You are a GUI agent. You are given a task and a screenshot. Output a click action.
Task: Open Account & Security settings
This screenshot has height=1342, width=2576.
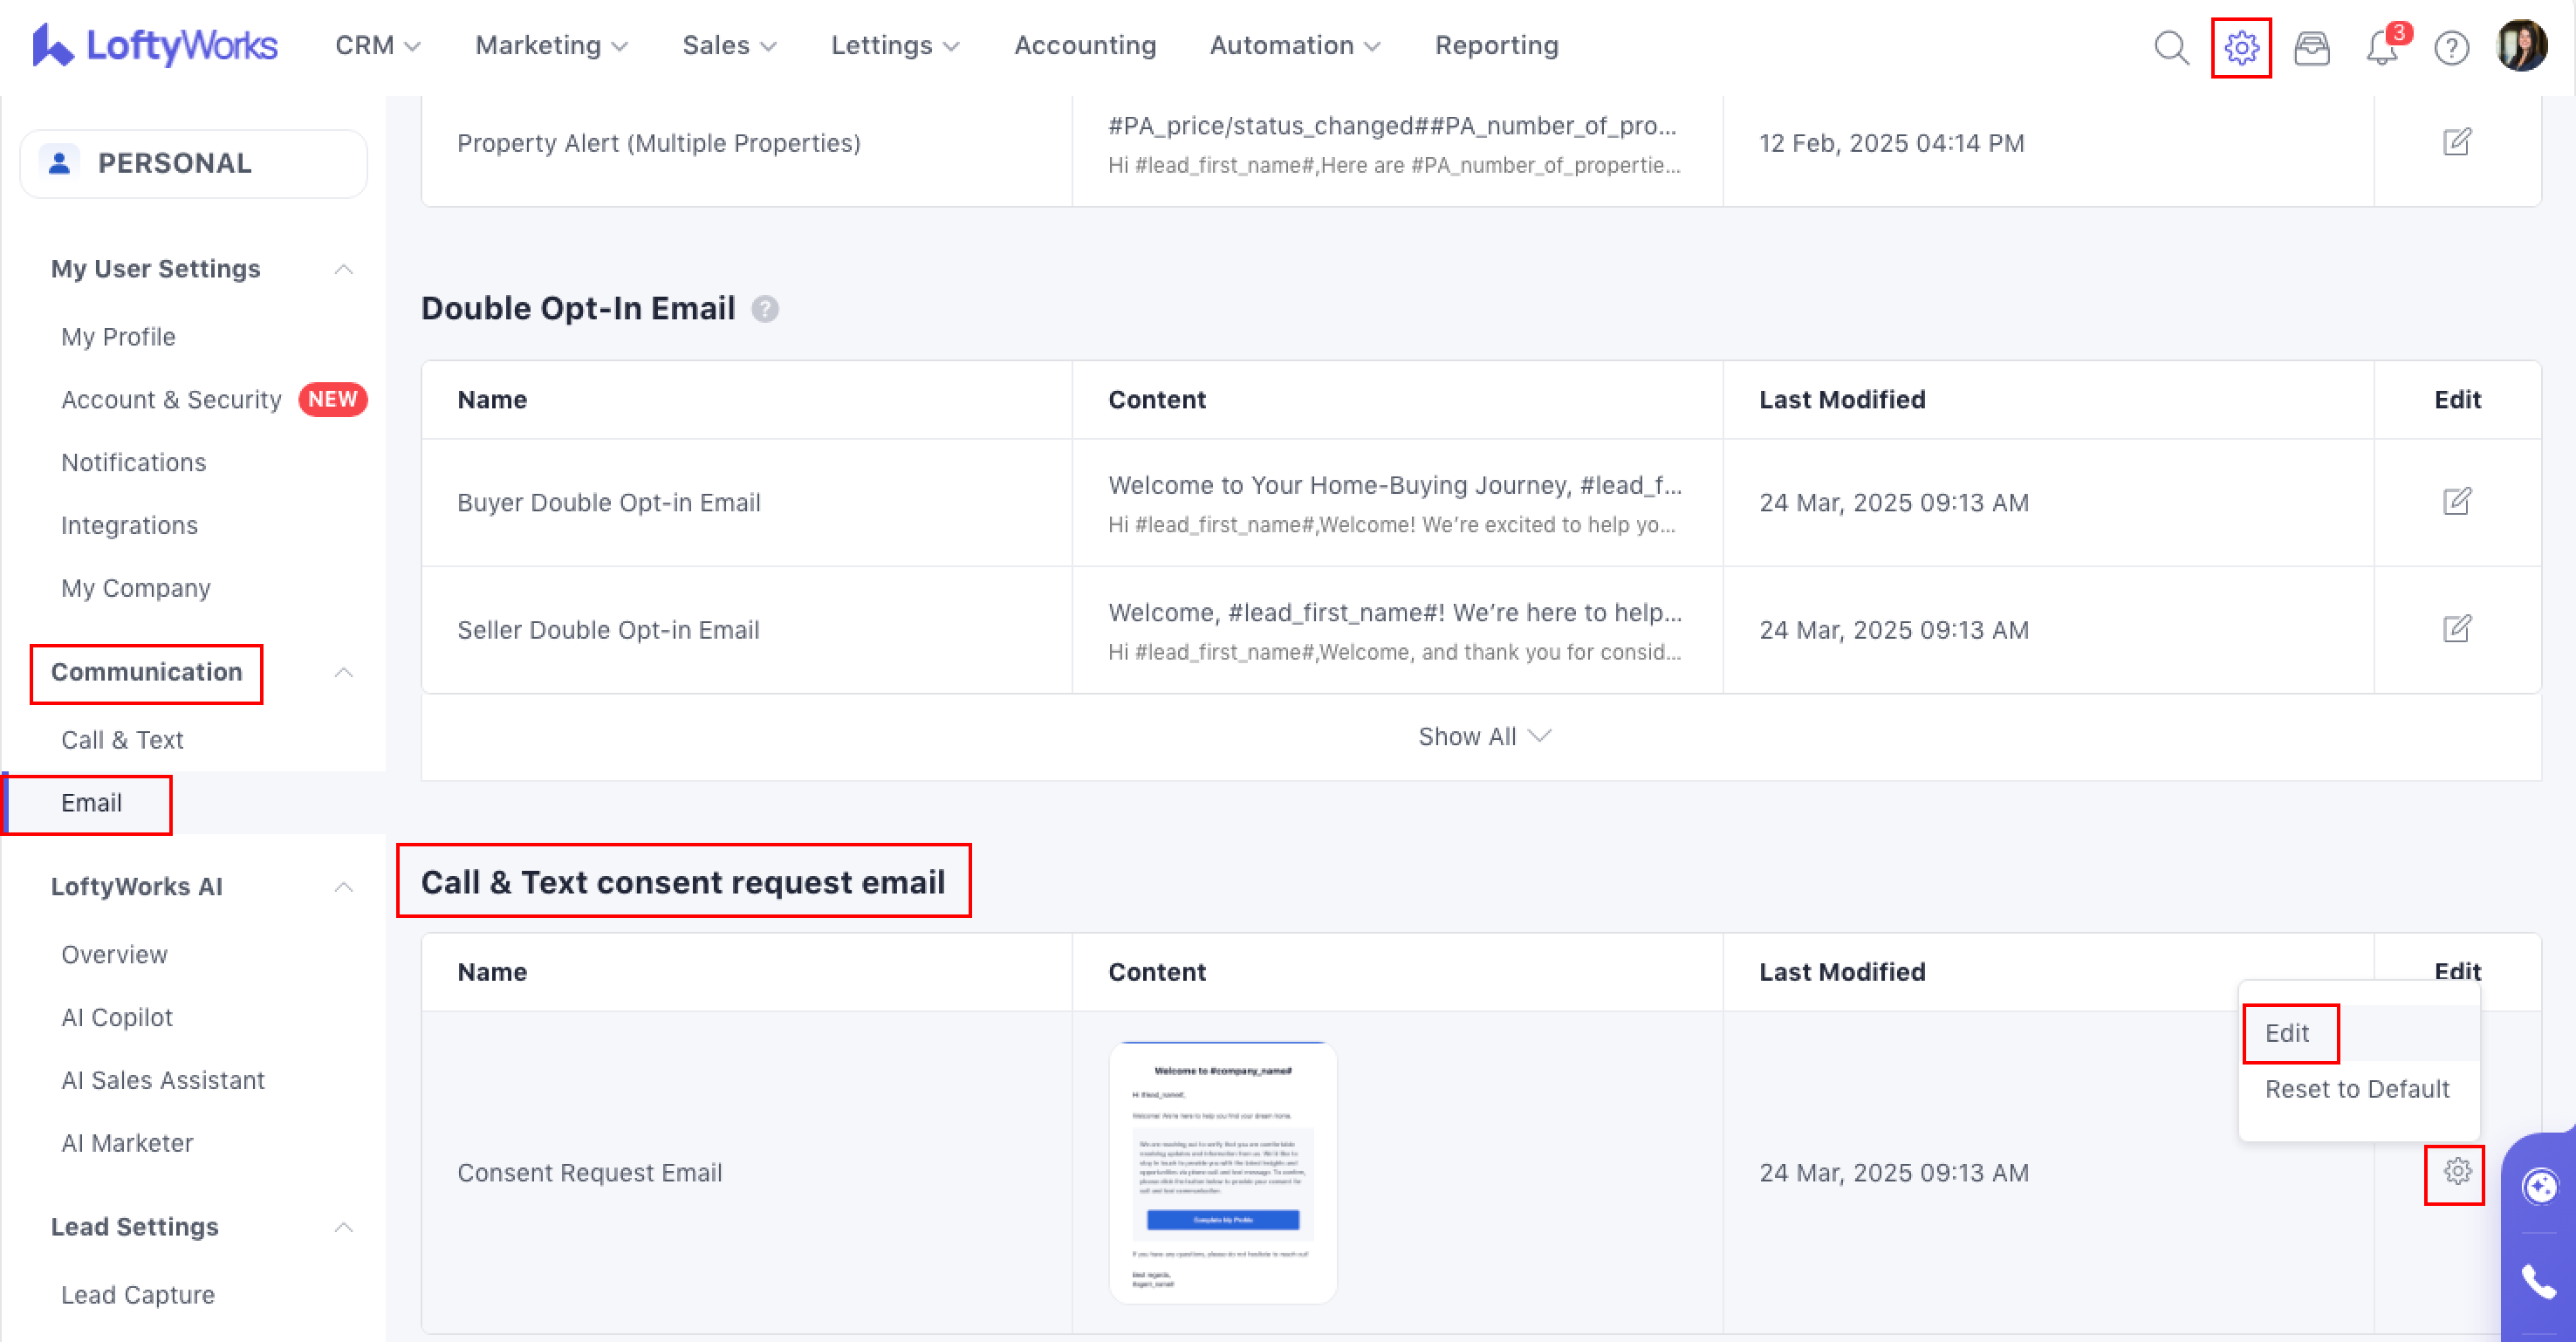click(x=171, y=400)
